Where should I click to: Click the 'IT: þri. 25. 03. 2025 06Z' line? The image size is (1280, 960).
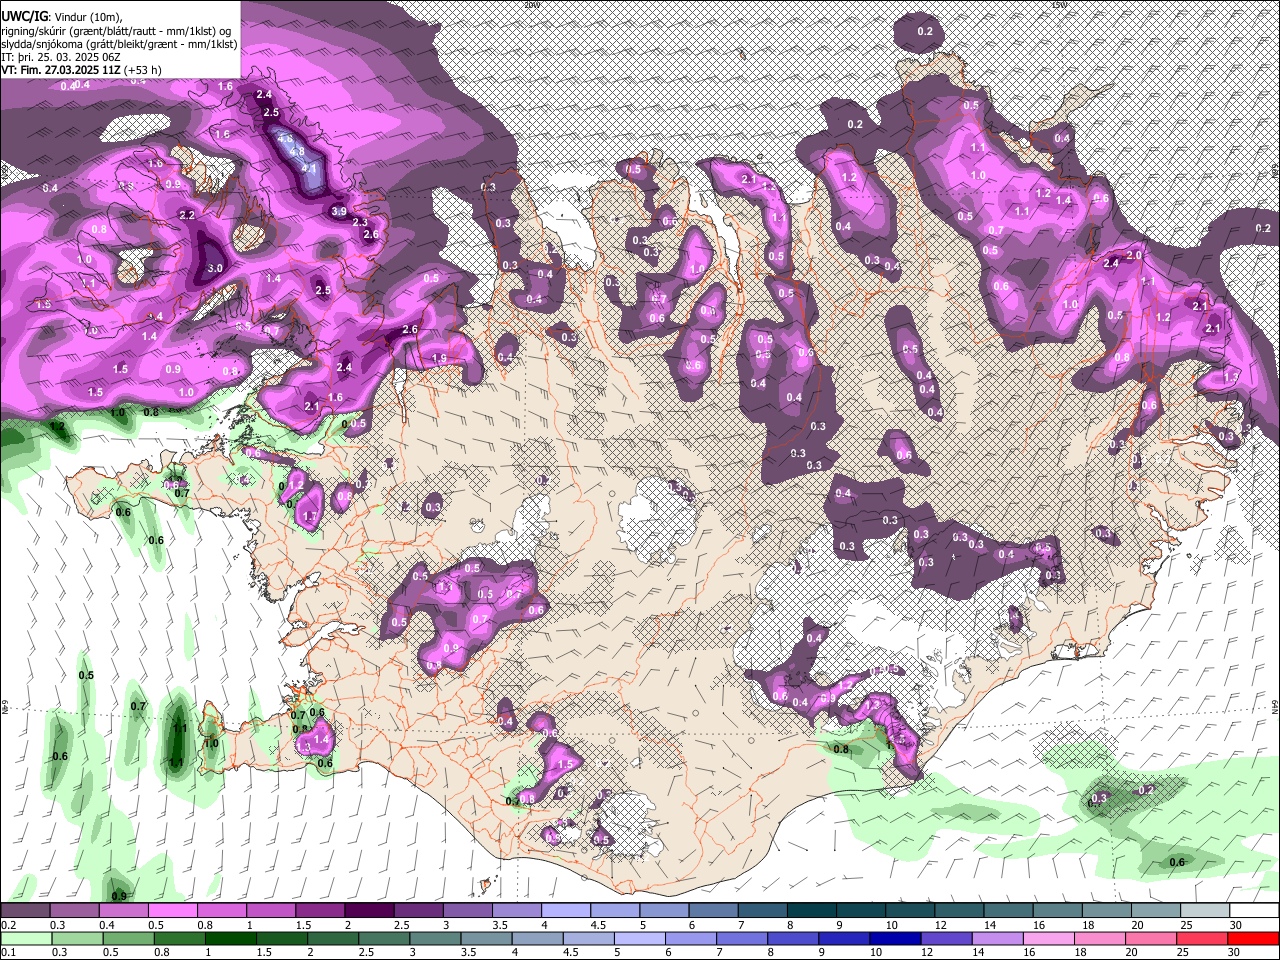point(61,57)
